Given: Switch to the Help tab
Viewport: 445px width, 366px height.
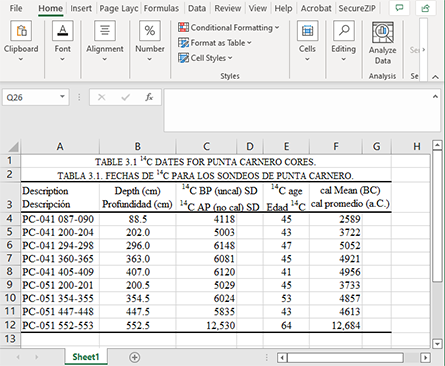Looking at the screenshot, I should (x=283, y=8).
